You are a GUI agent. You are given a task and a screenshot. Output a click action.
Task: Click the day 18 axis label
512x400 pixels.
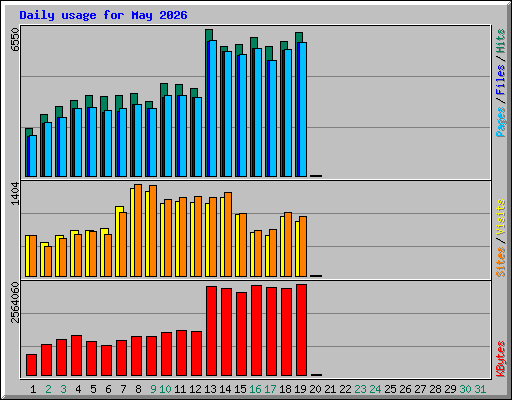pos(285,389)
